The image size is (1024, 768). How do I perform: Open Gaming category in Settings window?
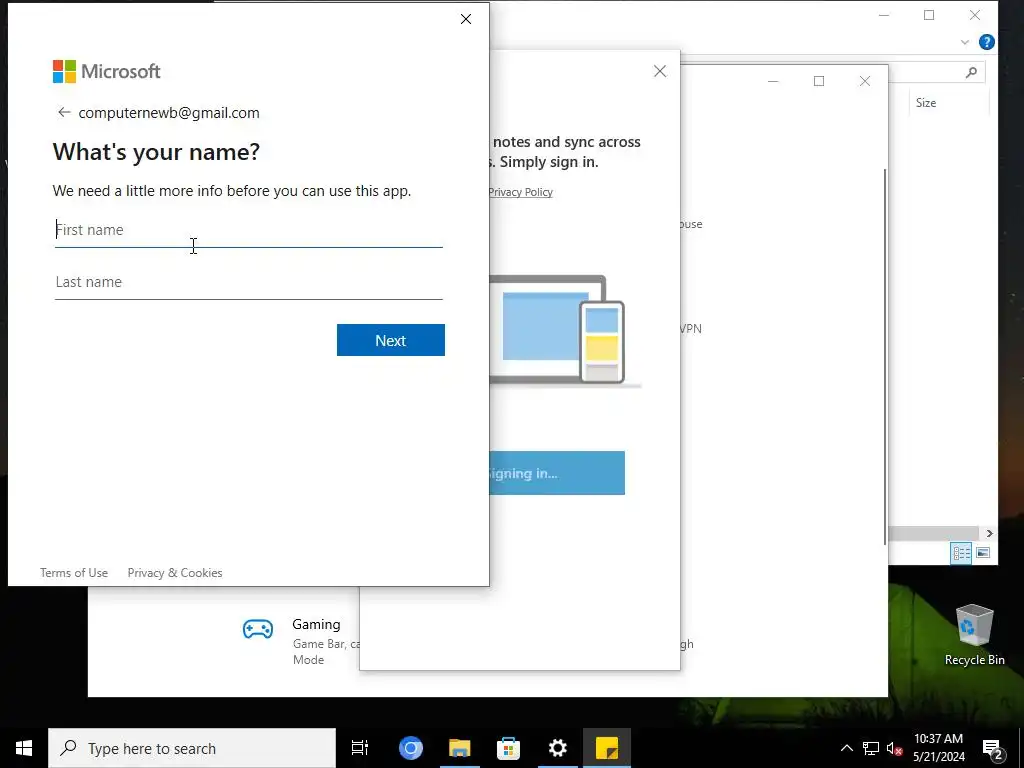click(x=300, y=641)
